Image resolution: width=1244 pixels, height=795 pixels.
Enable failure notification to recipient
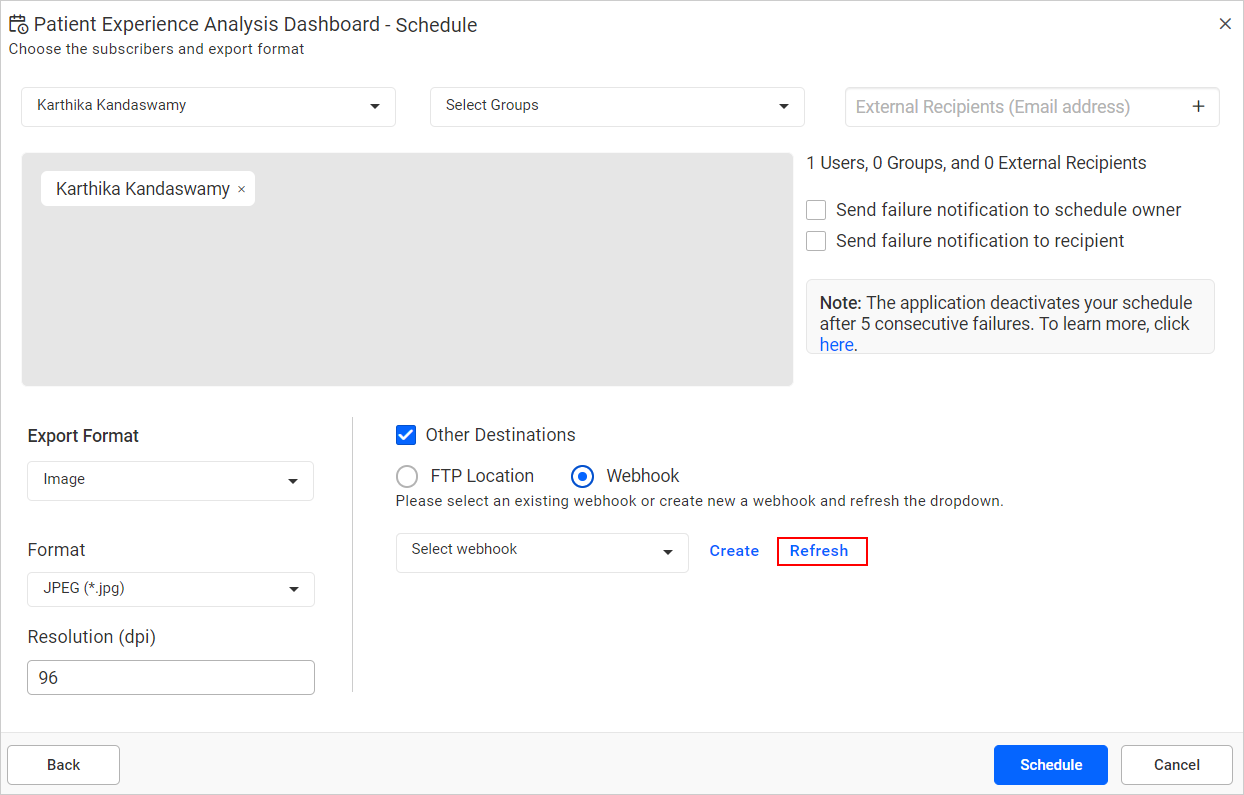tap(816, 241)
